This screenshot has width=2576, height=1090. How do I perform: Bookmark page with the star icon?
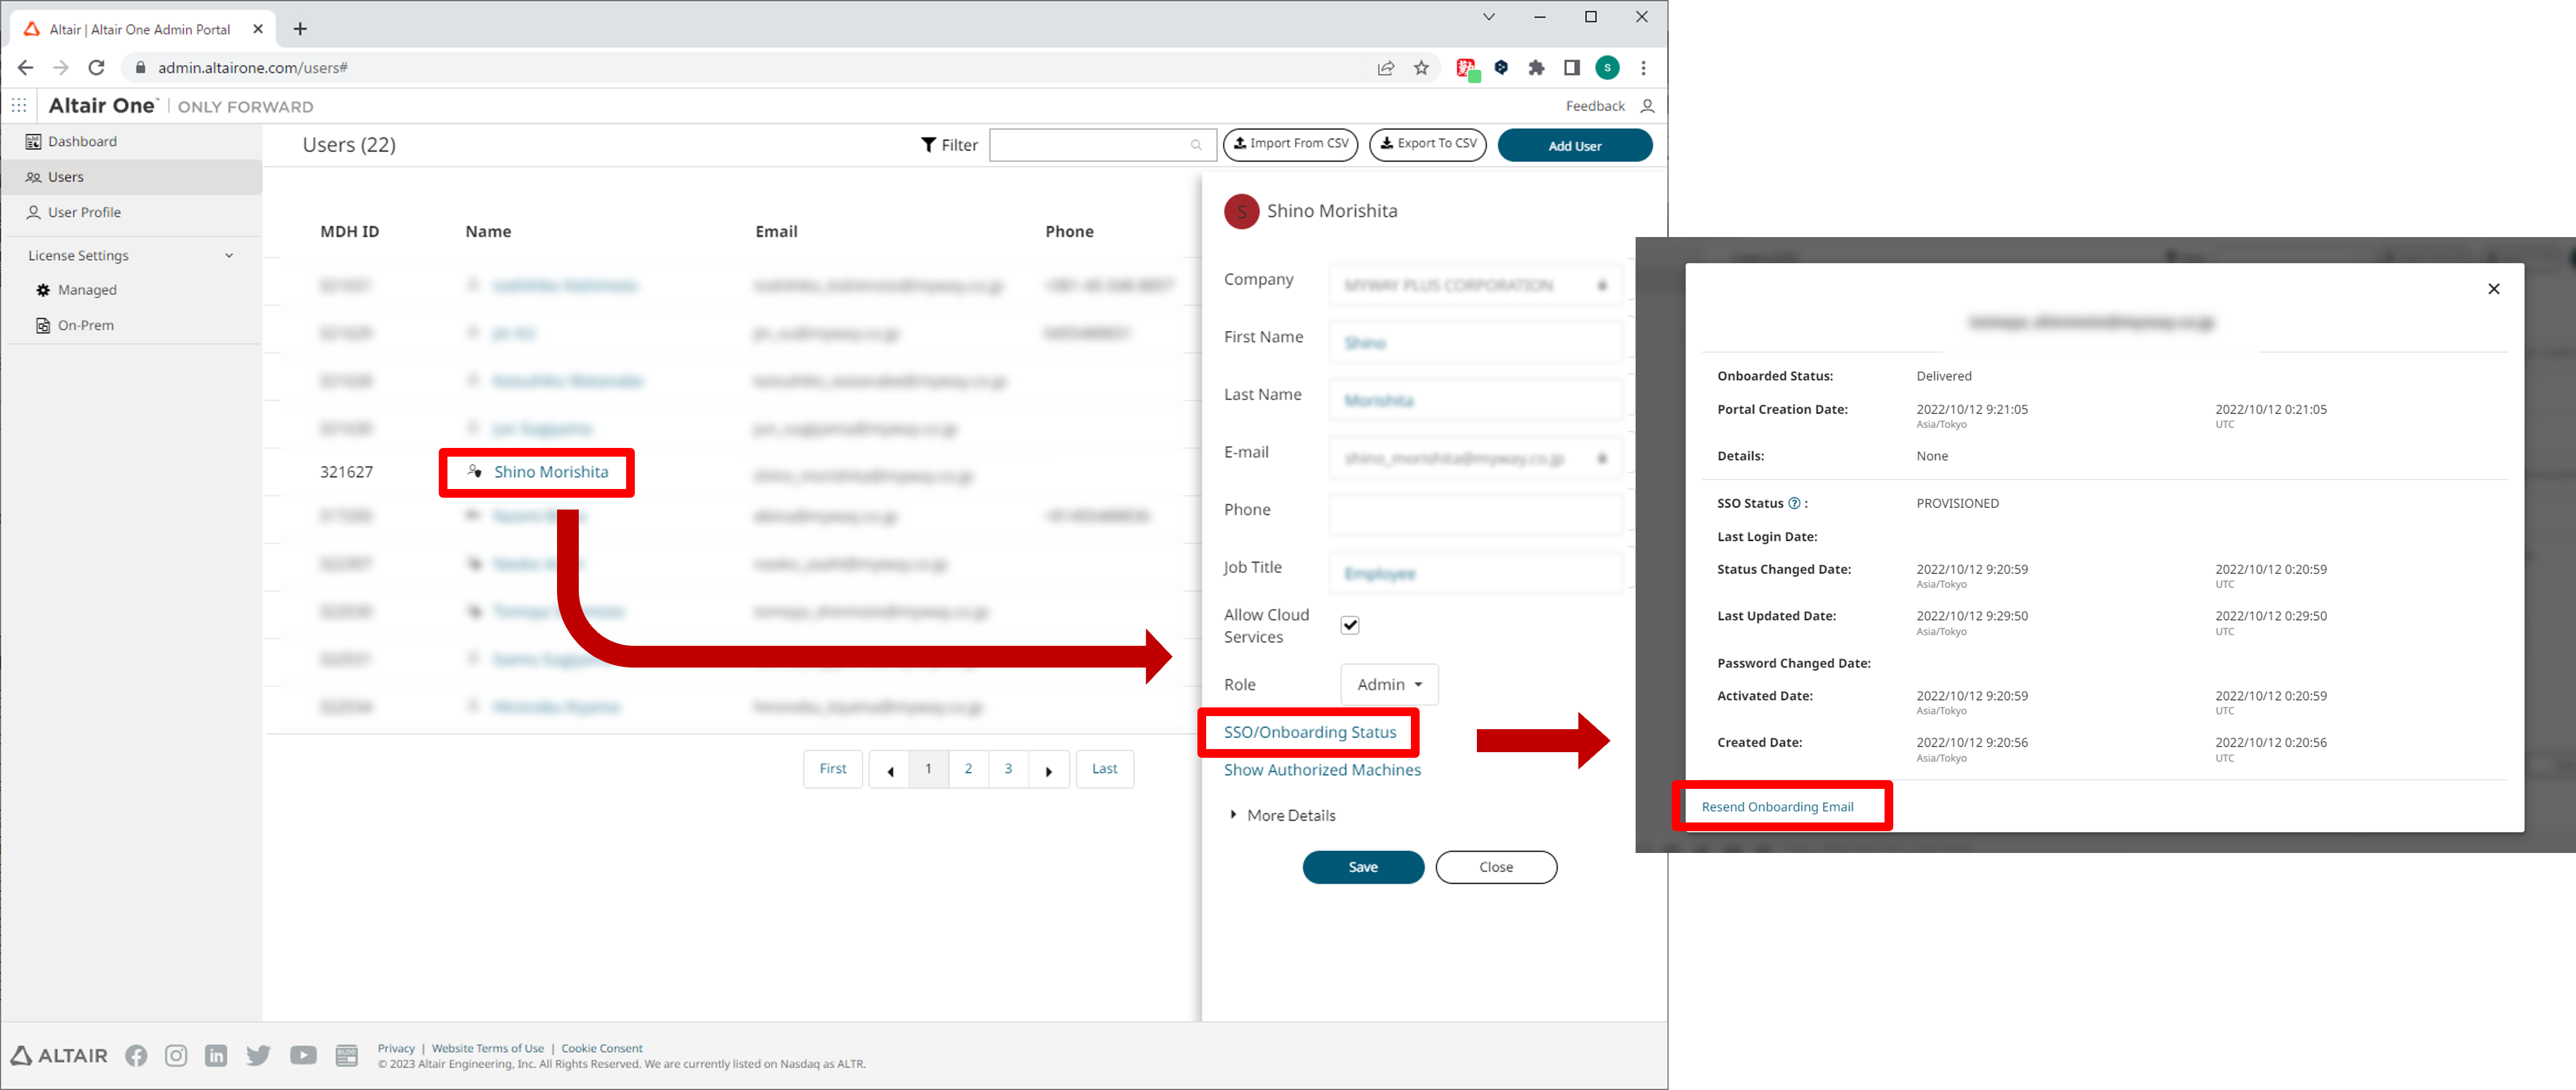pos(1421,68)
